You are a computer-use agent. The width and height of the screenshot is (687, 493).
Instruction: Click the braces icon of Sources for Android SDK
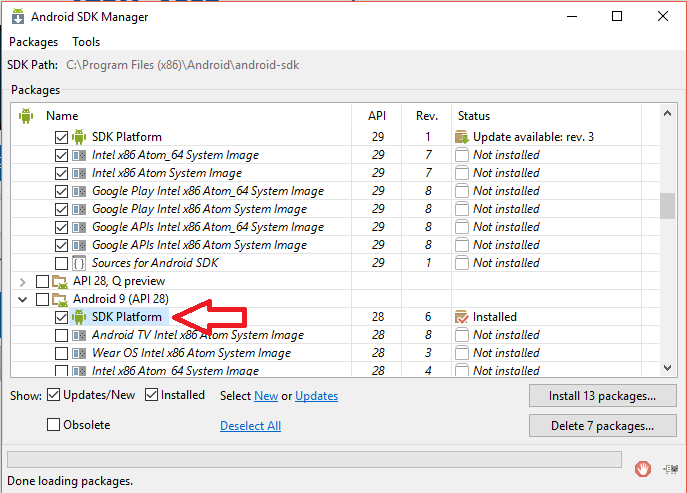click(79, 263)
